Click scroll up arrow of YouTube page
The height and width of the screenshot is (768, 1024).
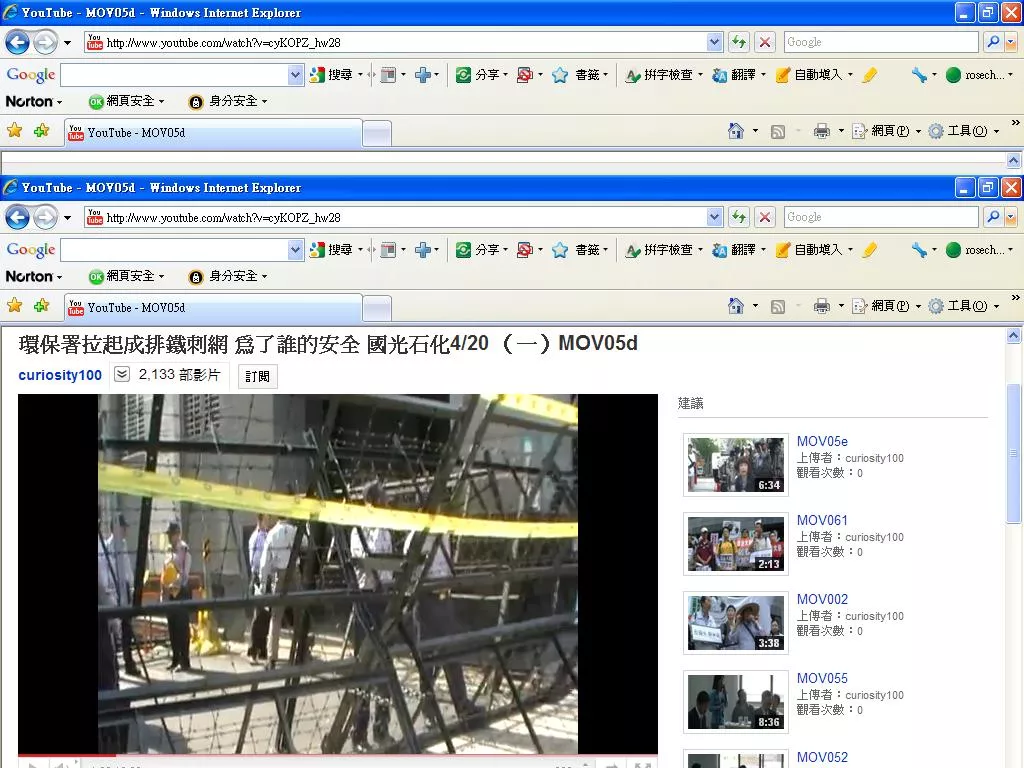[1014, 336]
